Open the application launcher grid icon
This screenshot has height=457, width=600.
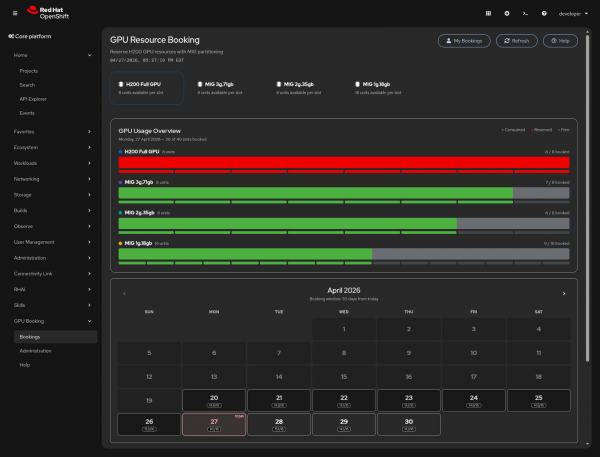coord(488,13)
